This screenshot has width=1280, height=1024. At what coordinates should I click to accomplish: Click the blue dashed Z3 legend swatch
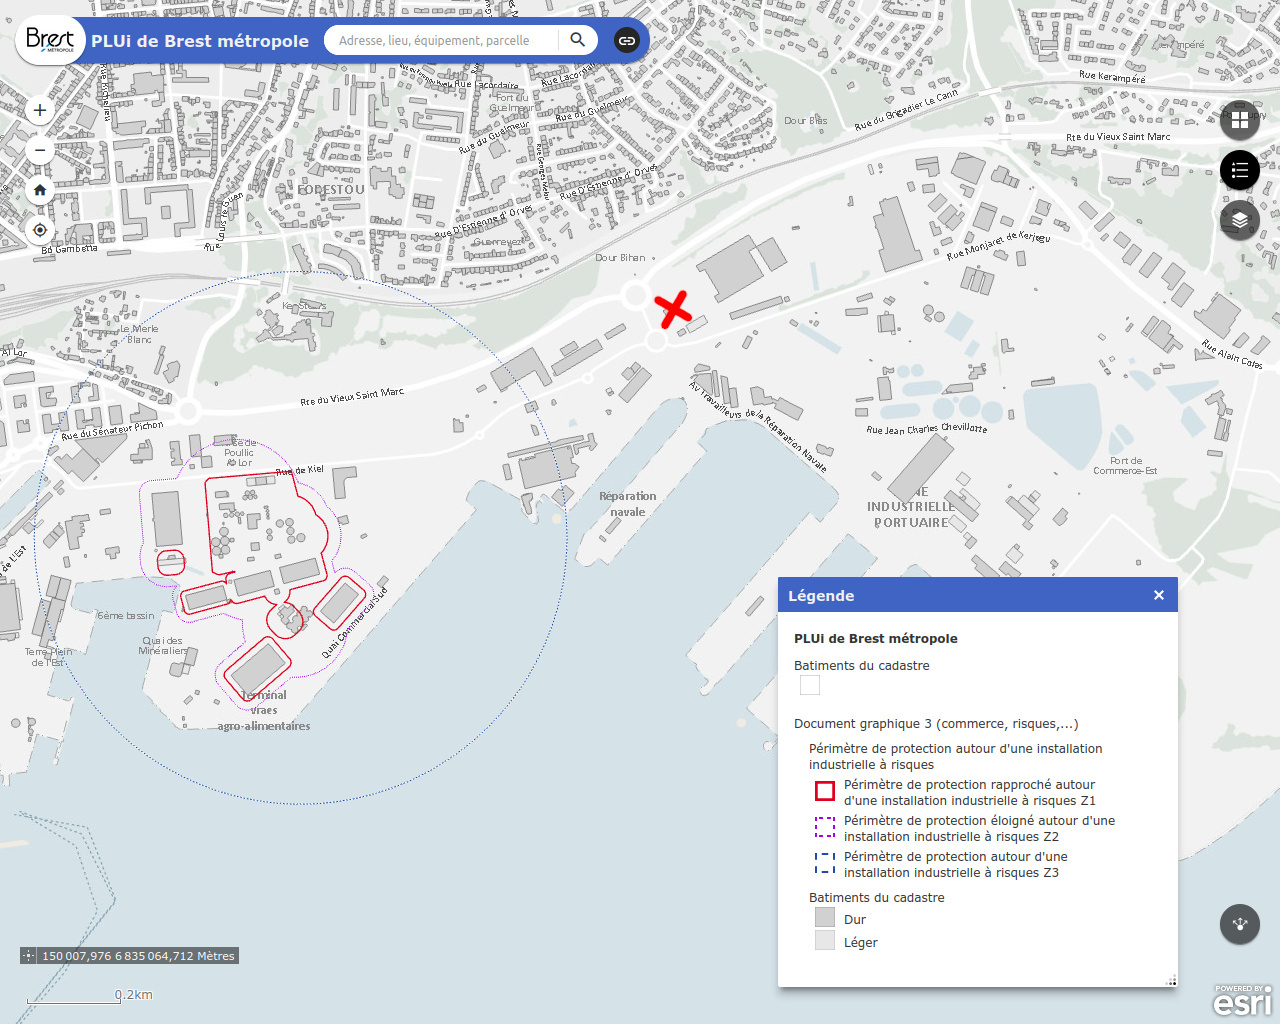click(825, 864)
